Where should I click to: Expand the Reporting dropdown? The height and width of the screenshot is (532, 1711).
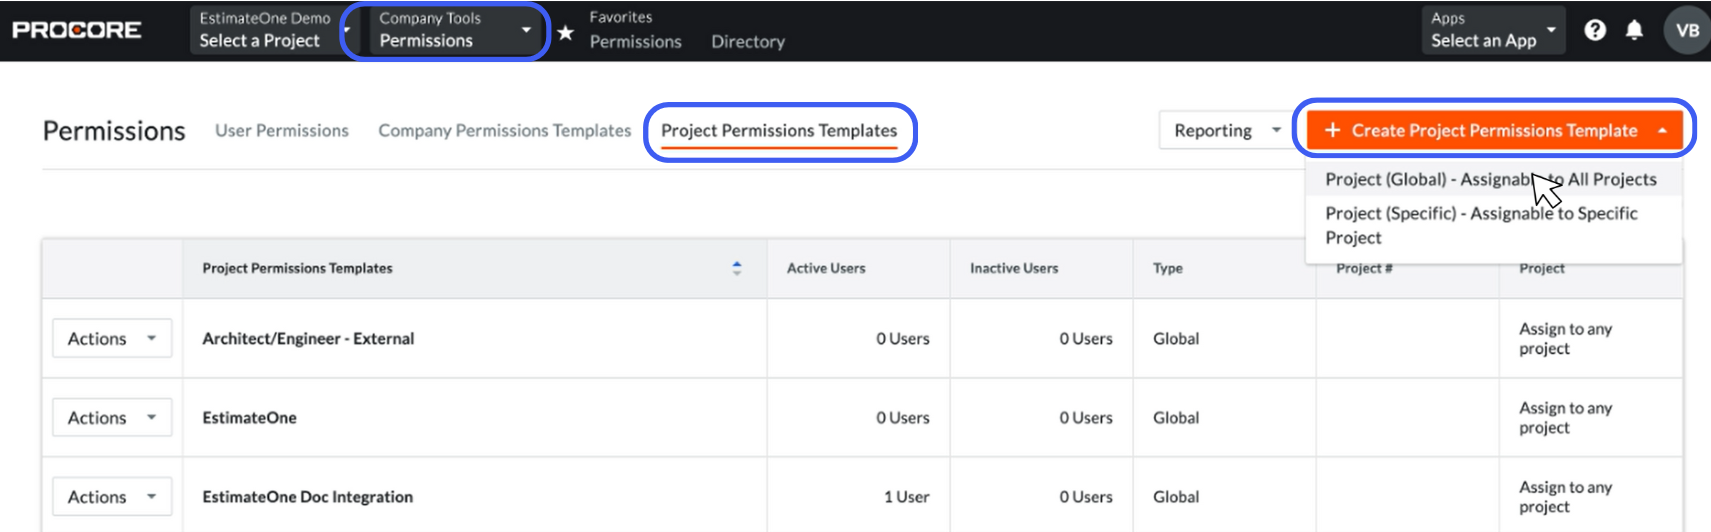1227,130
